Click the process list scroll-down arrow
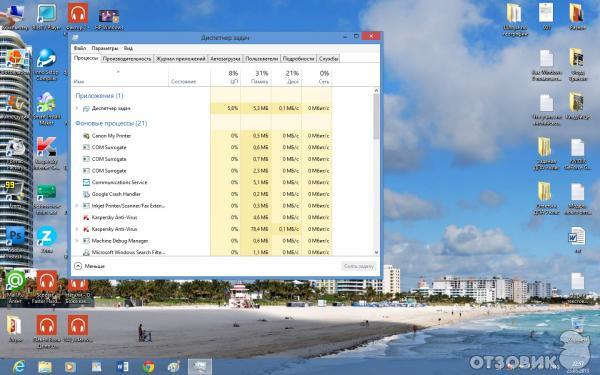 pos(376,252)
